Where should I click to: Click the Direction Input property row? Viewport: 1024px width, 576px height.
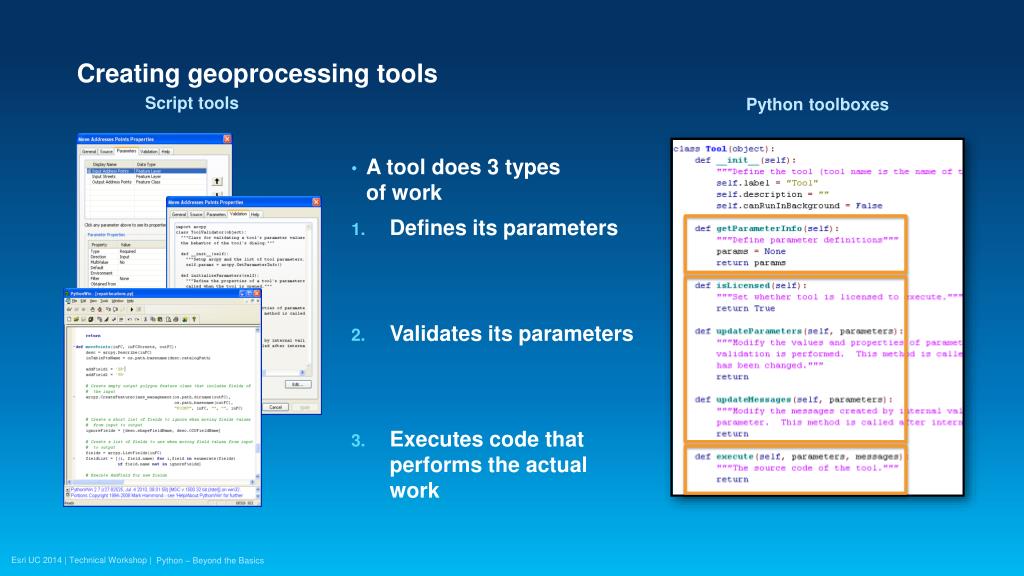(126, 257)
